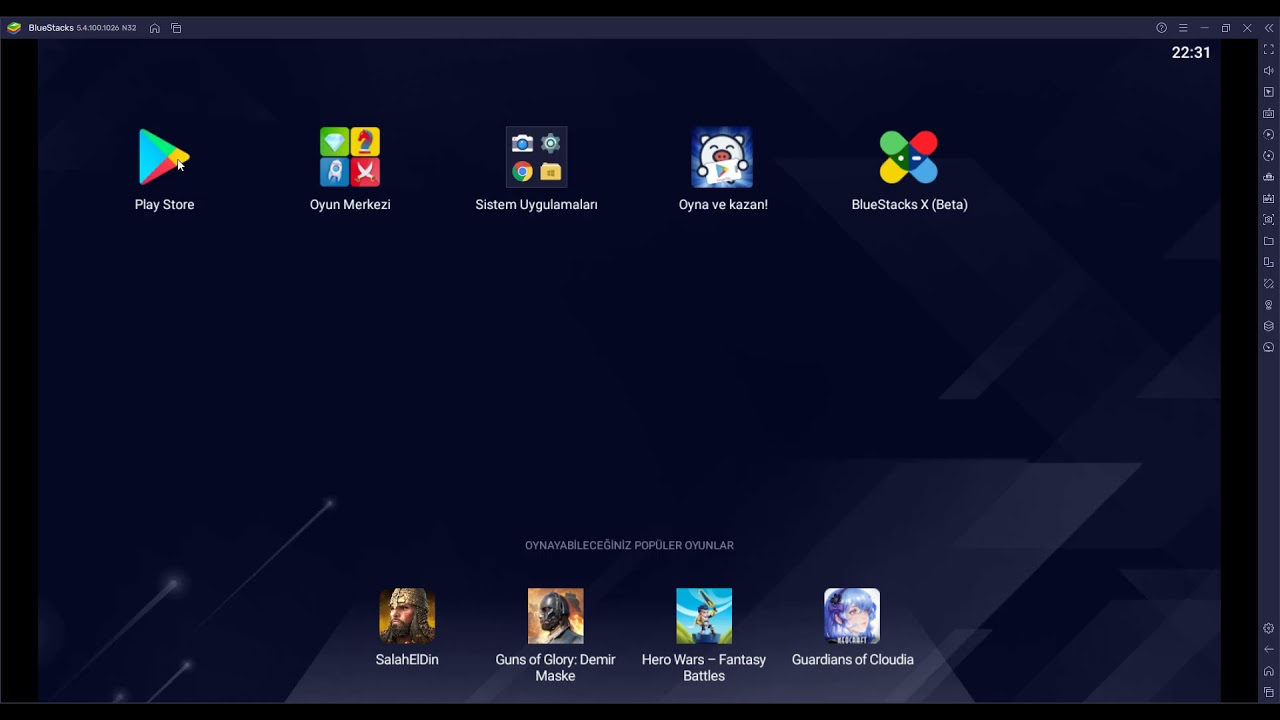
Task: Open the hamburger menu in title bar
Action: (x=1183, y=28)
